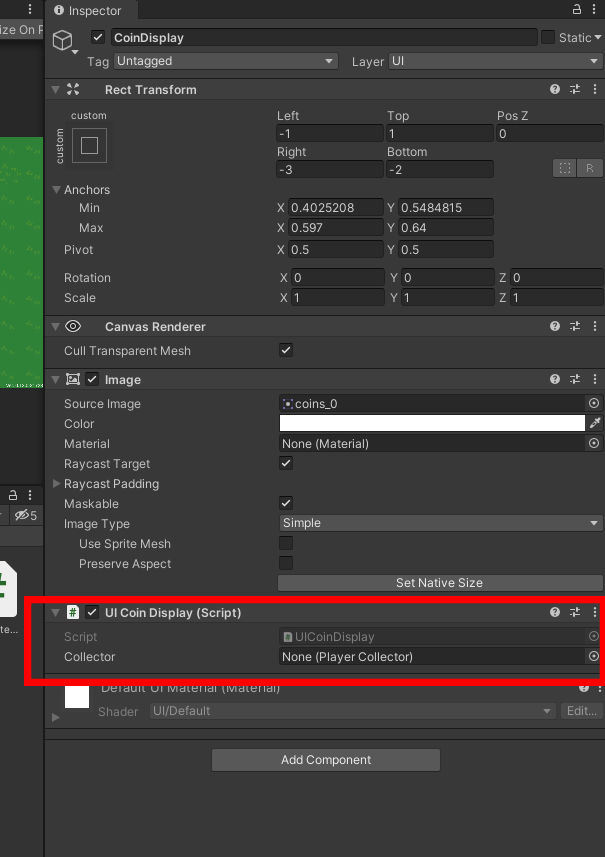The image size is (605, 857).
Task: Click the Anchors Max Y field
Action: pos(446,227)
